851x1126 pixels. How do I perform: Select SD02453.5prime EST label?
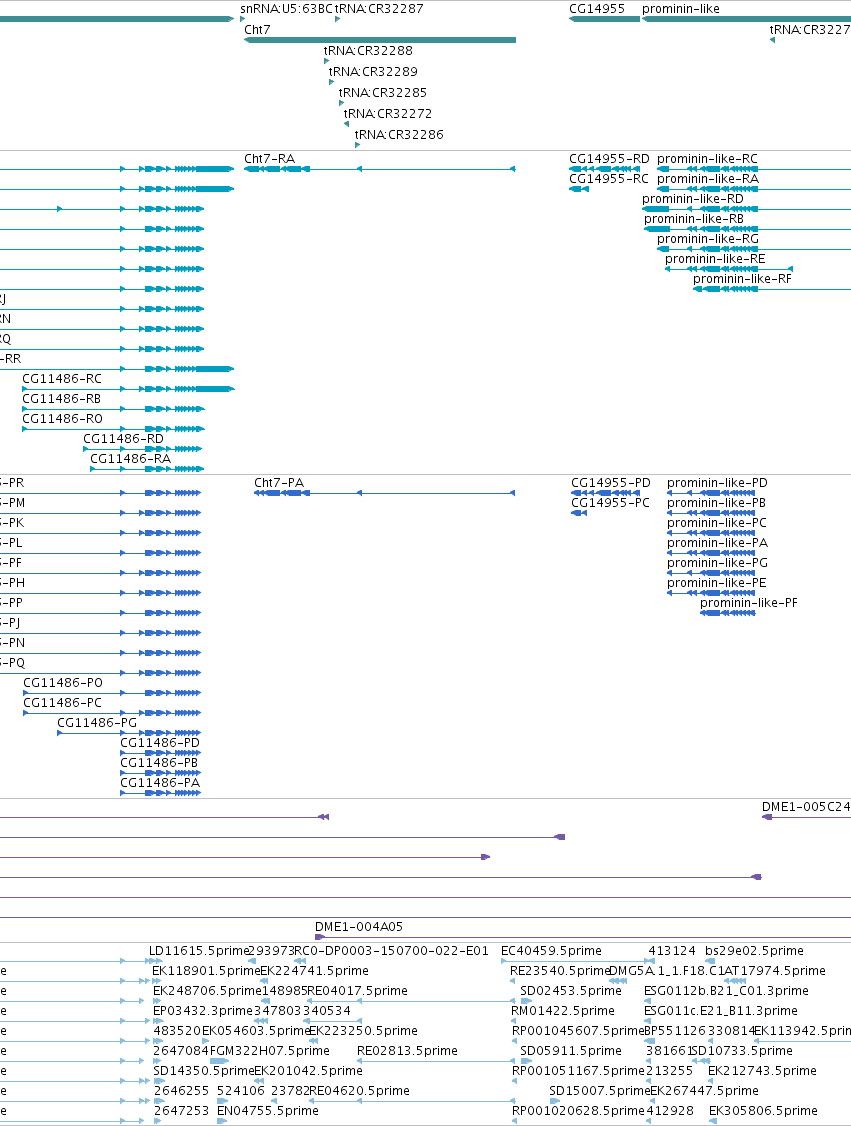571,991
